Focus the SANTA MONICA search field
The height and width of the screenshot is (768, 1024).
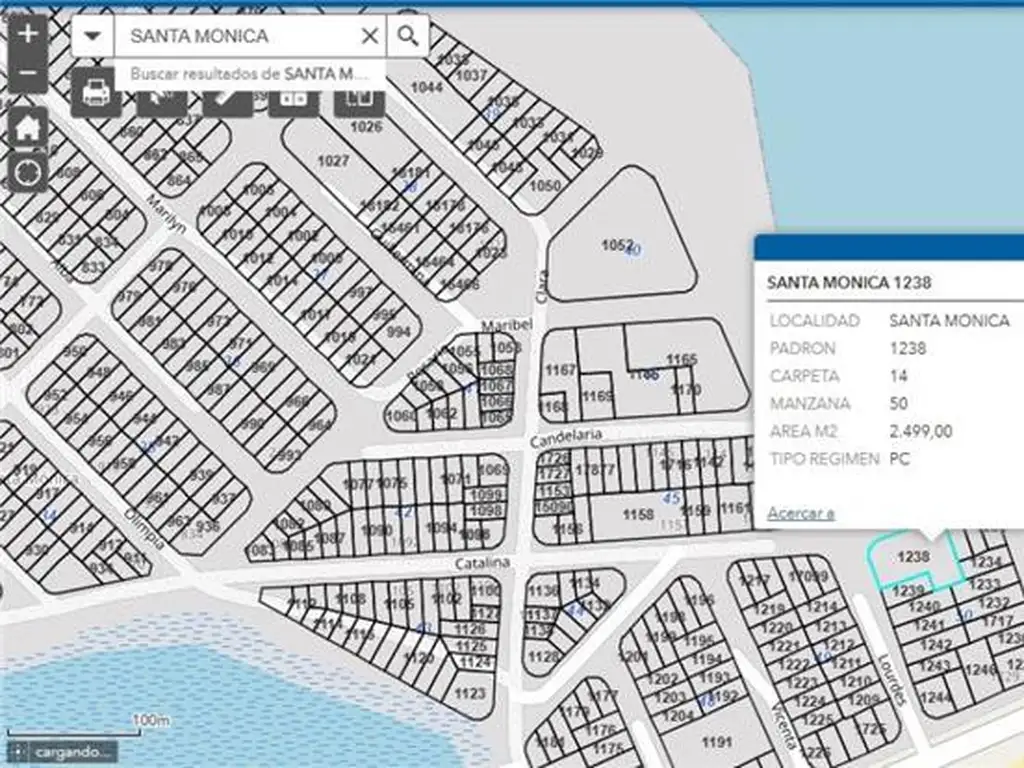coord(235,36)
